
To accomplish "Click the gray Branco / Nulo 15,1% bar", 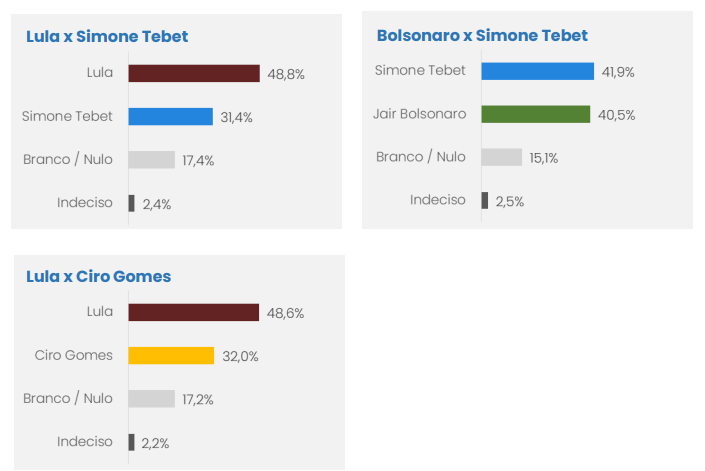I will 502,157.
